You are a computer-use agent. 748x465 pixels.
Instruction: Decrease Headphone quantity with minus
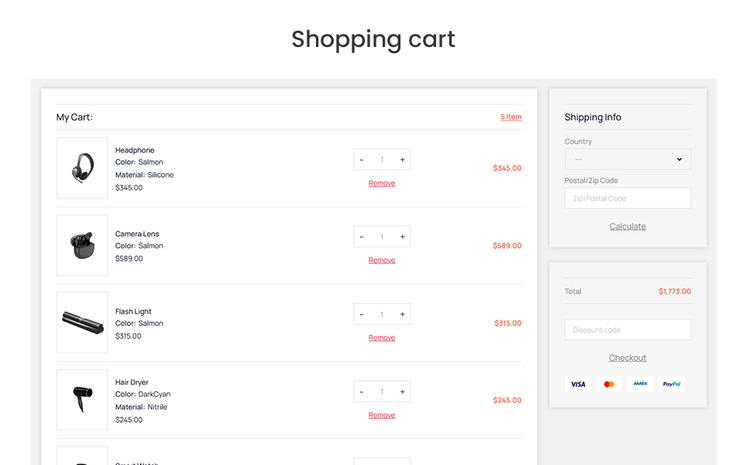point(362,160)
